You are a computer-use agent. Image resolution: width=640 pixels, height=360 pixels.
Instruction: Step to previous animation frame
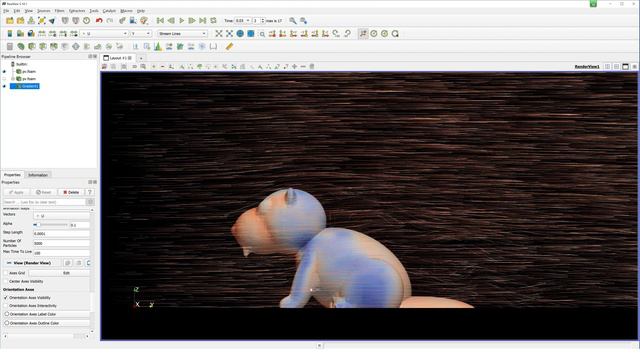171,20
